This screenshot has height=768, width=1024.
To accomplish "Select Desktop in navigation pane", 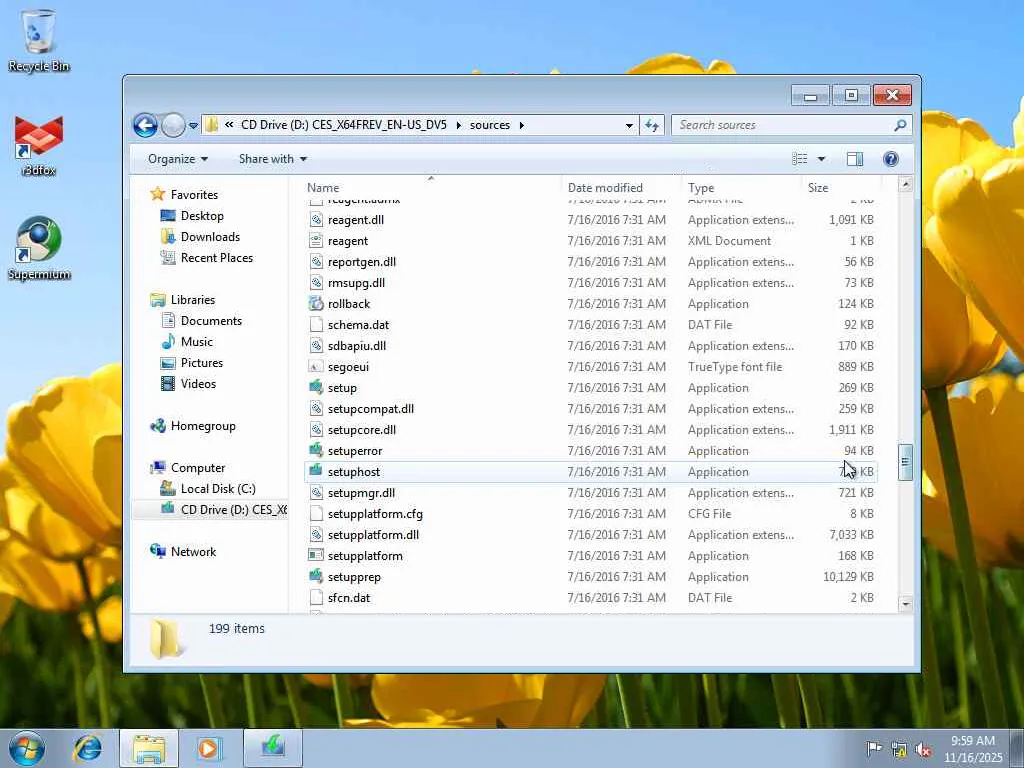I will click(x=192, y=216).
